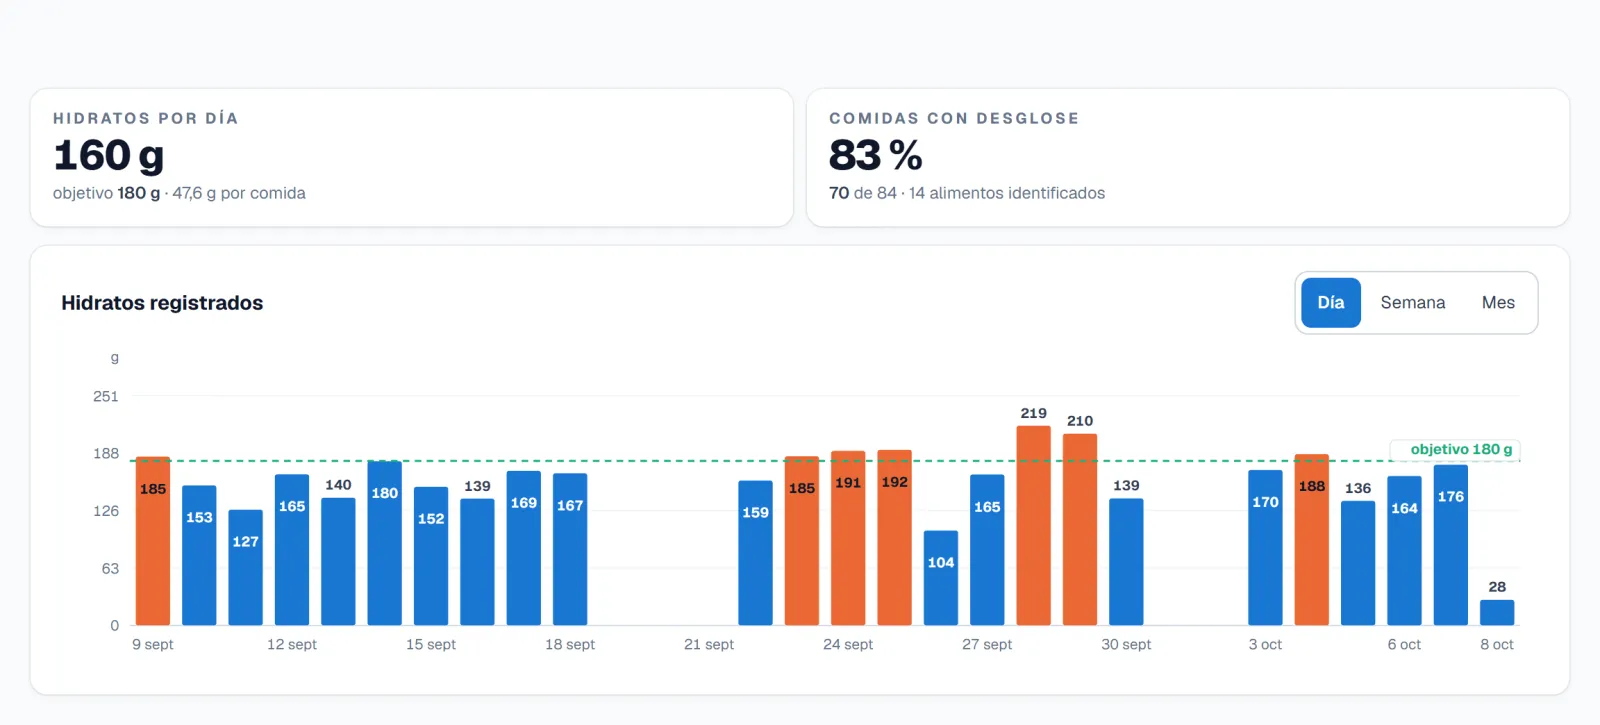Select the blue bar labeled 164
1600x725 pixels.
[x=1404, y=551]
